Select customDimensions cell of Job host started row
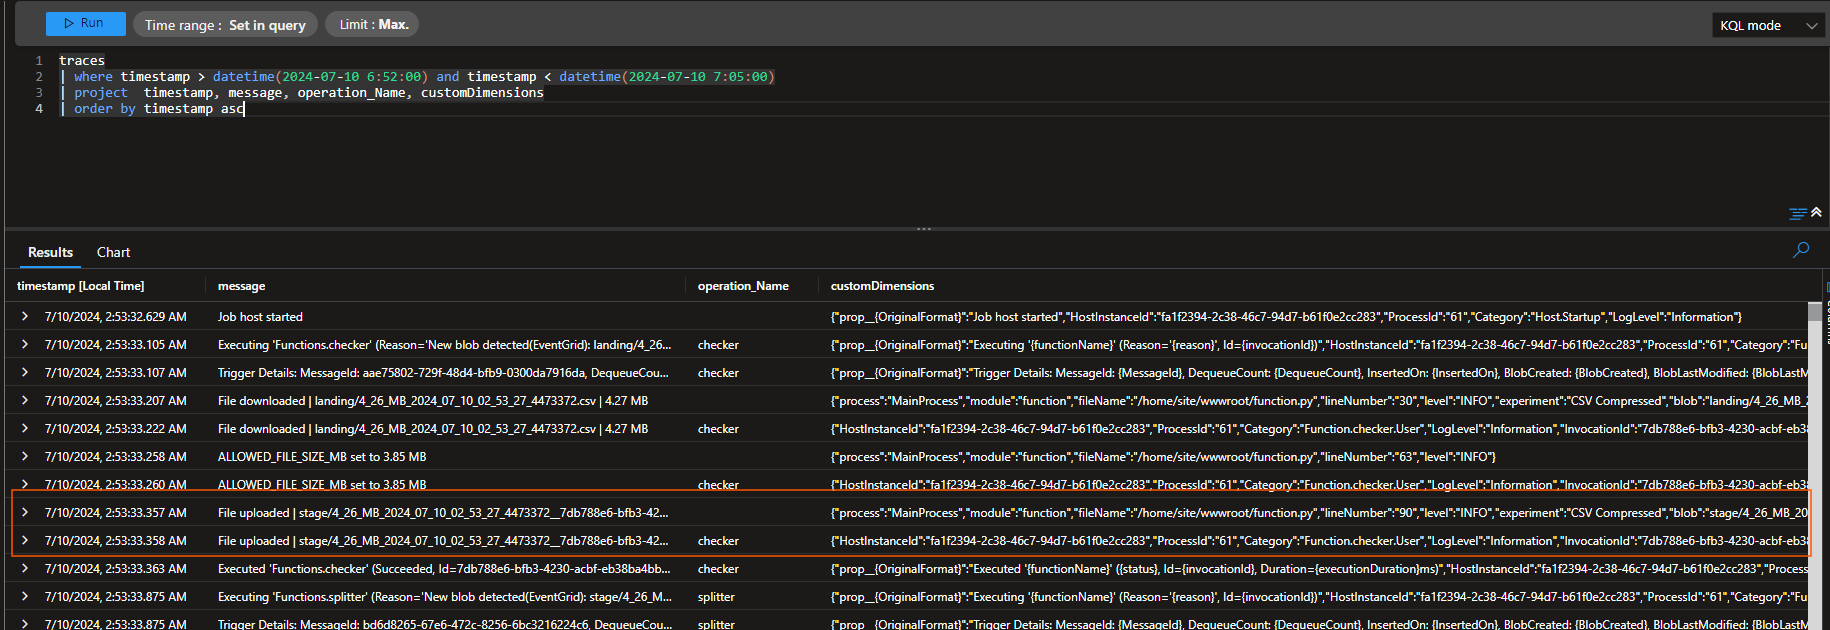This screenshot has width=1830, height=630. coord(1286,316)
